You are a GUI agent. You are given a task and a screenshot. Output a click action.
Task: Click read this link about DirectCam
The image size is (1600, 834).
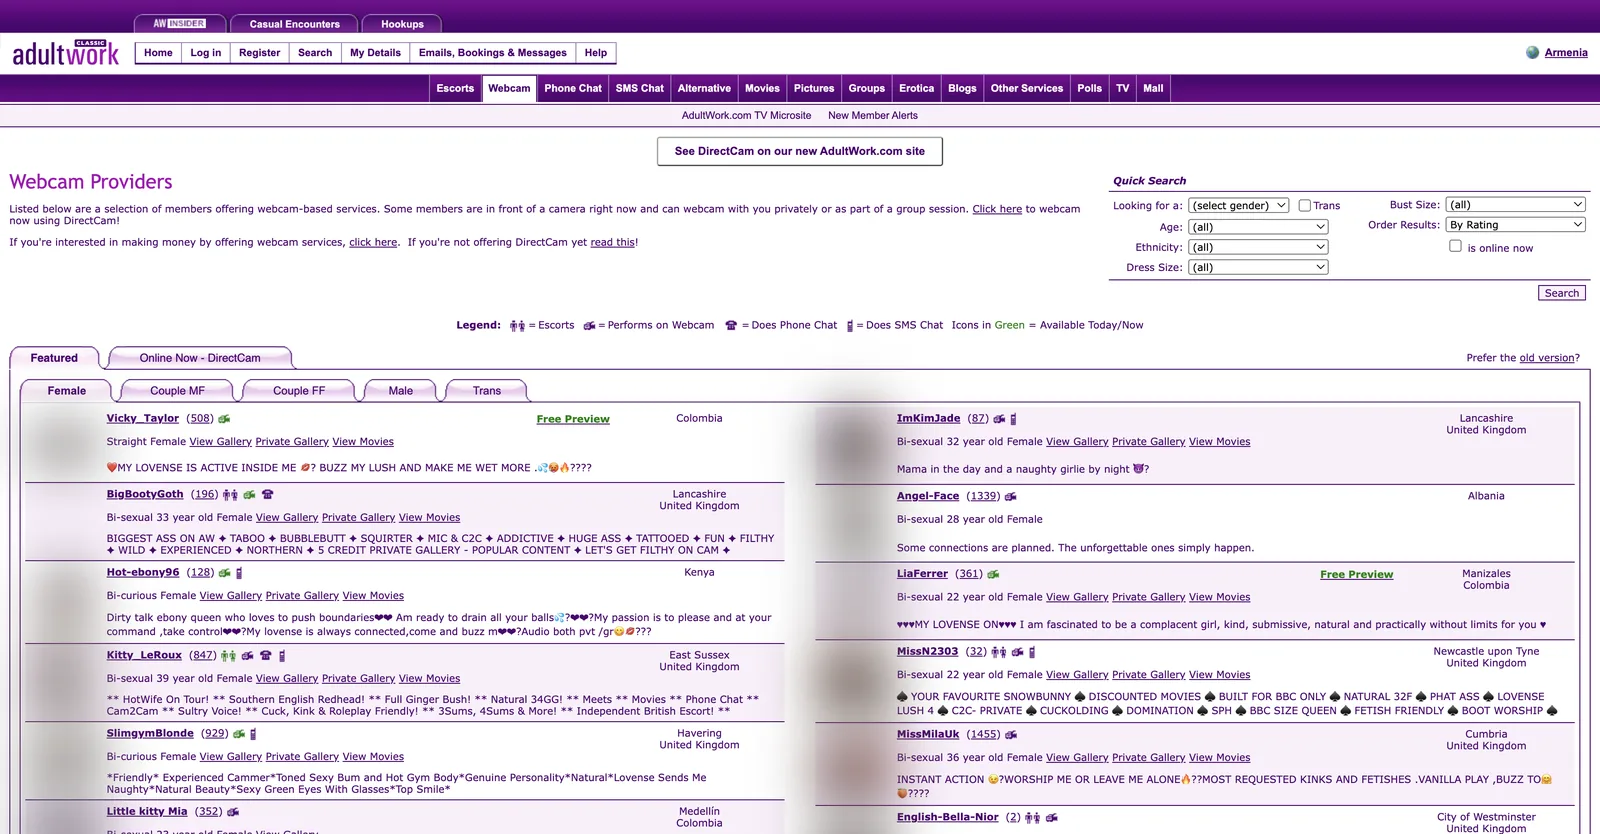pos(613,242)
